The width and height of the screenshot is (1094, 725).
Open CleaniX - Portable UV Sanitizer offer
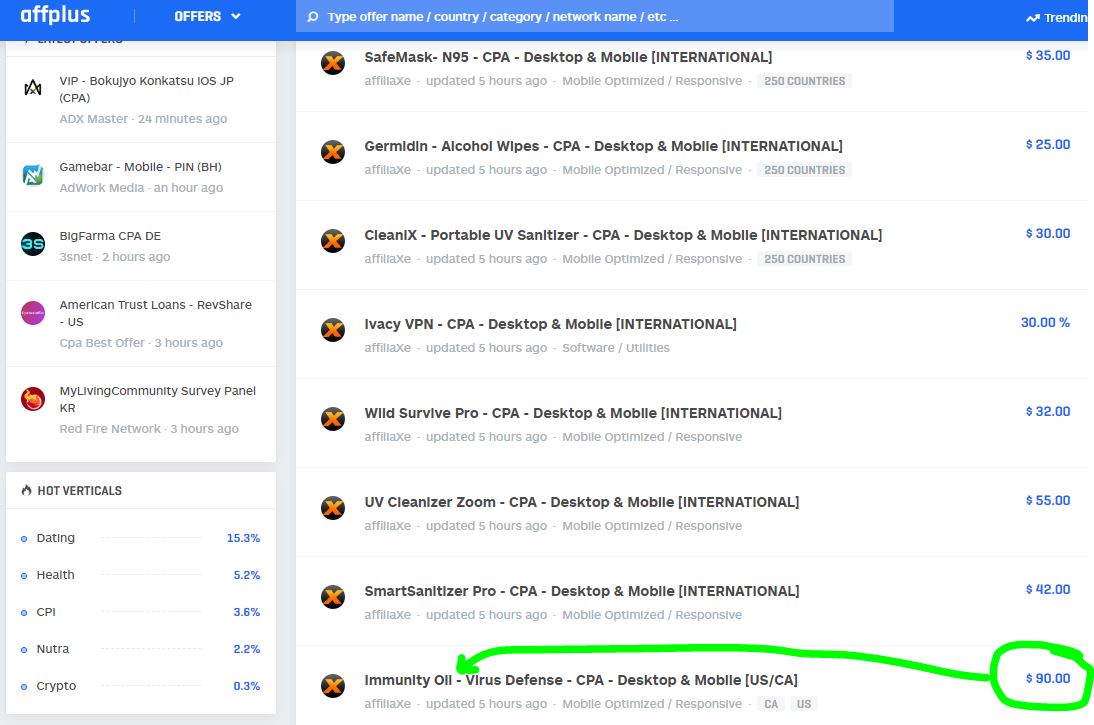point(623,235)
